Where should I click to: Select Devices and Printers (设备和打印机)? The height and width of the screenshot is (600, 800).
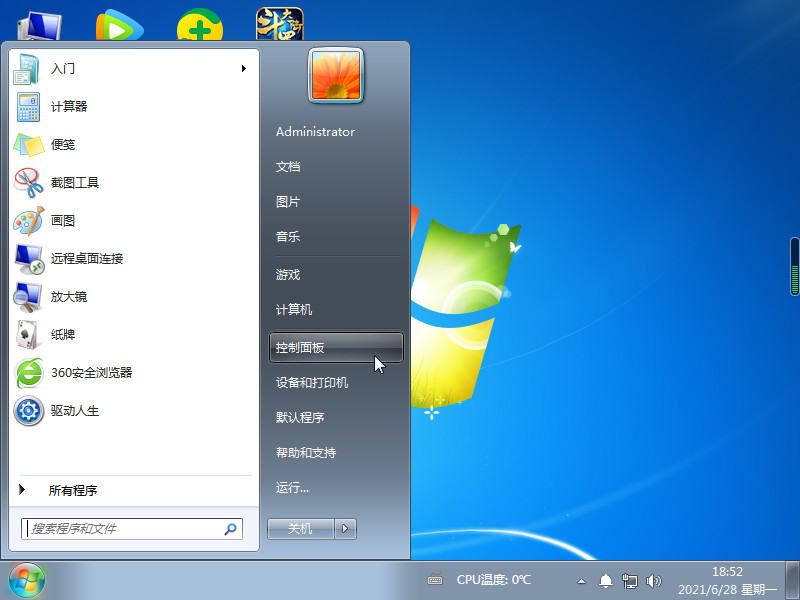(x=312, y=382)
